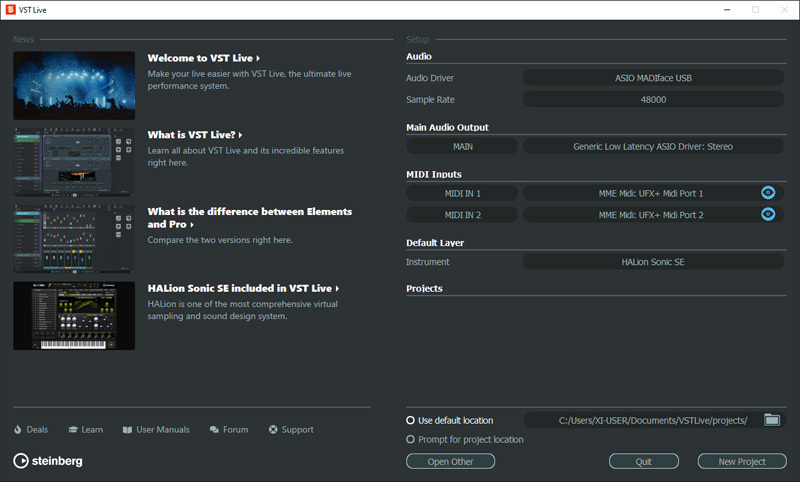This screenshot has width=800, height=482.
Task: Toggle the MIDI IN 1 eye monitor icon
Action: coord(768,193)
